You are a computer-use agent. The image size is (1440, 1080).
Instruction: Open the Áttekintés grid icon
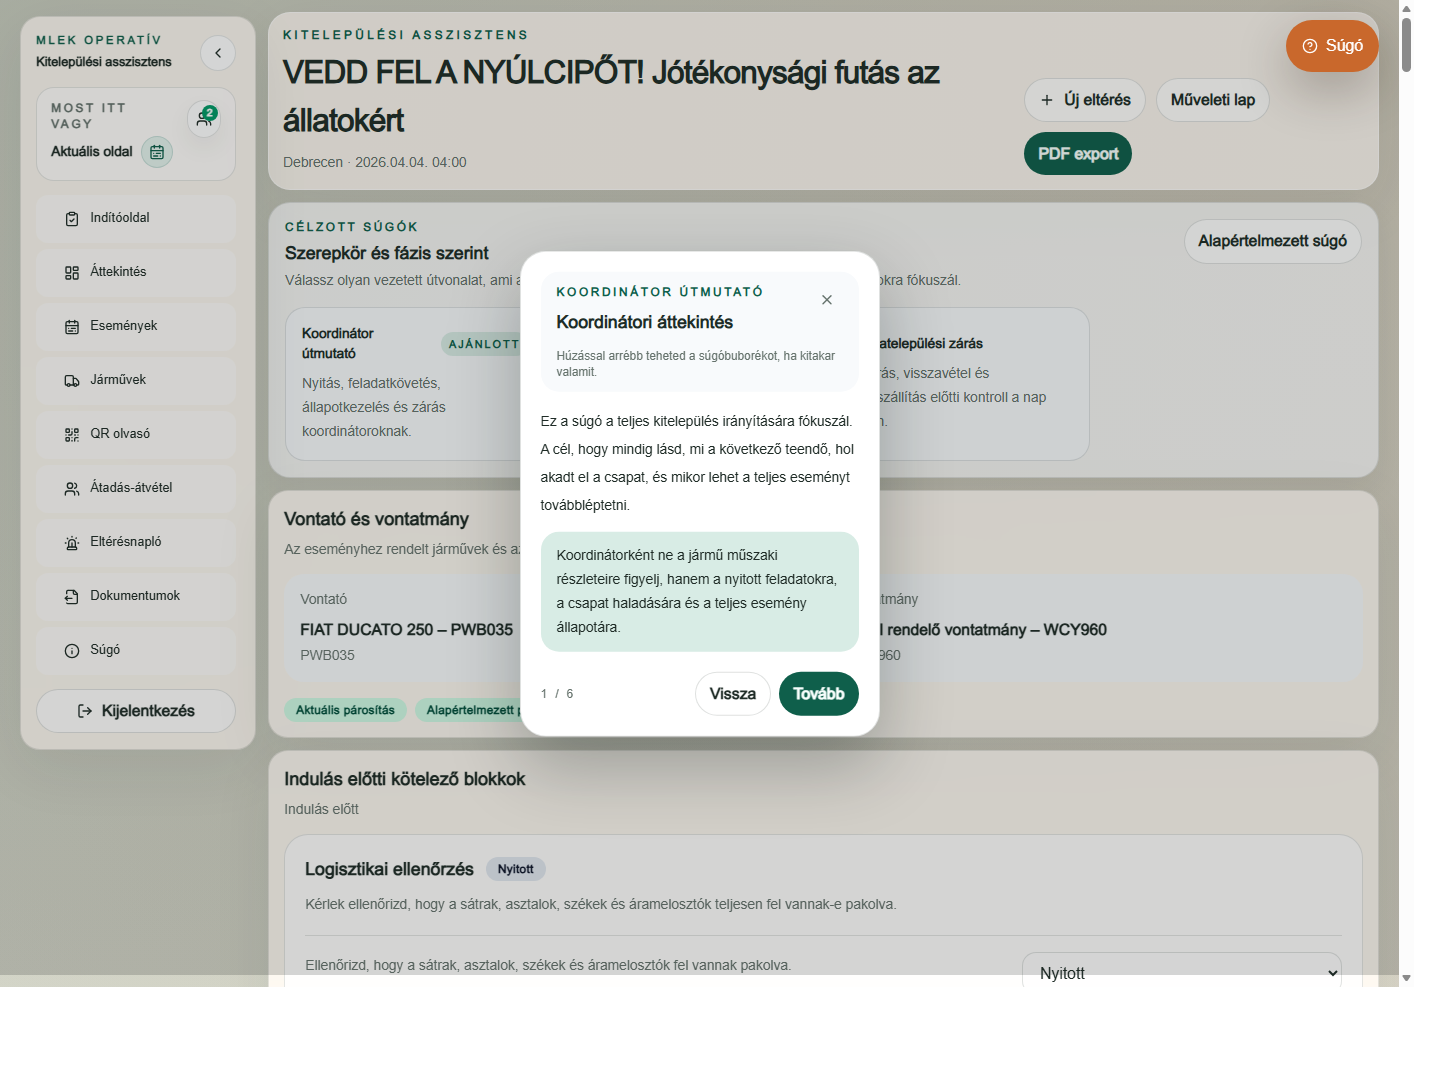tap(70, 272)
